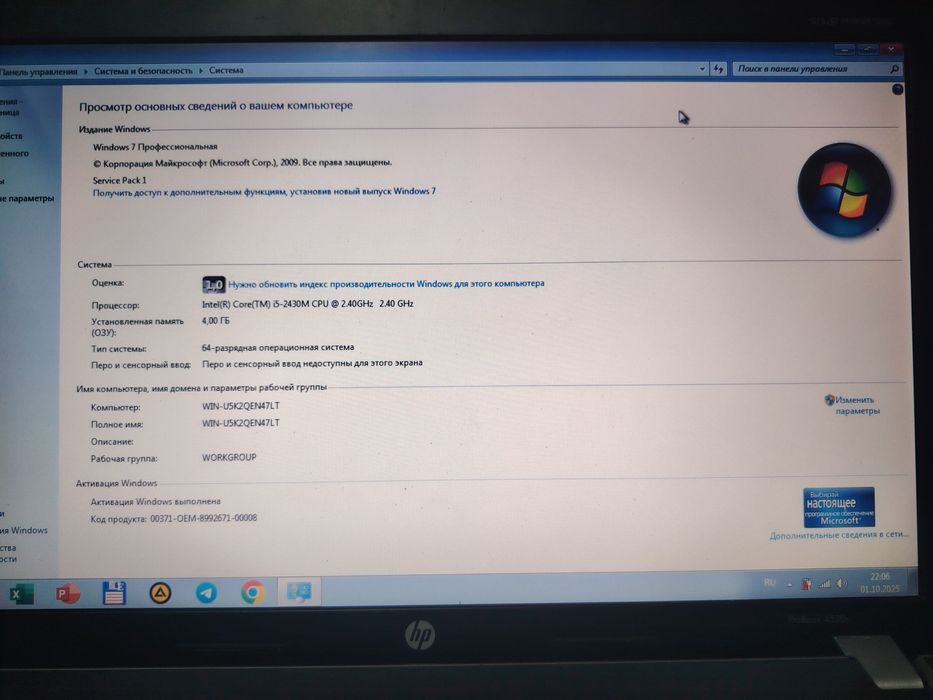Open the update performance index link

[386, 284]
